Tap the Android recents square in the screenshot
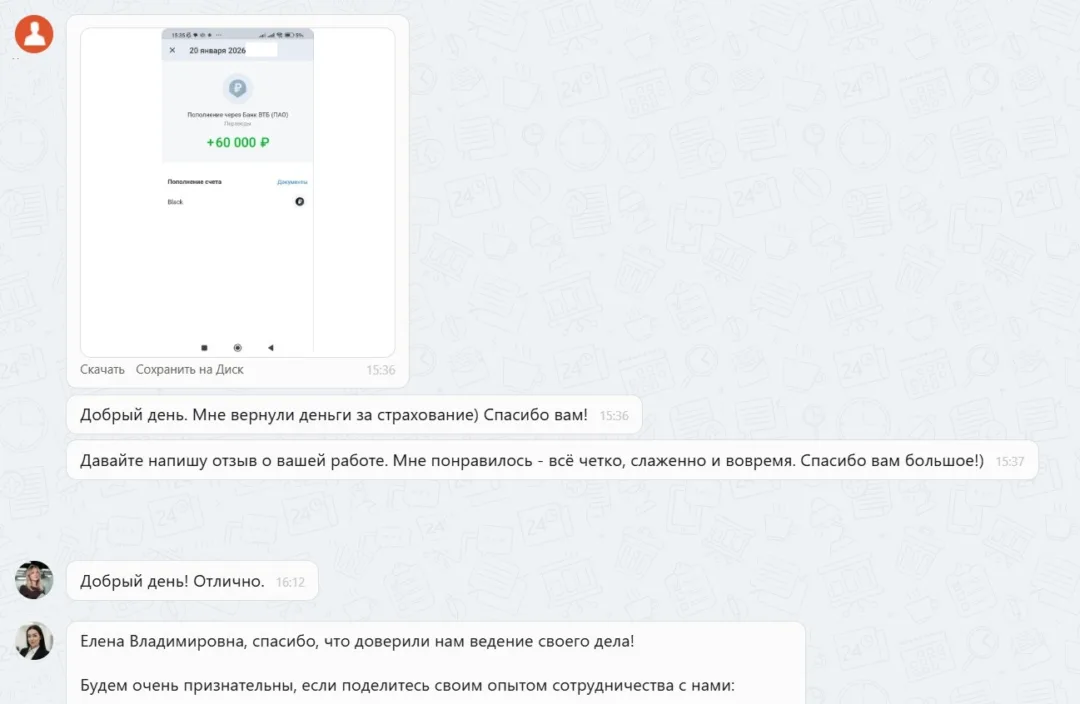Screen dimensions: 1080x704 tap(204, 347)
